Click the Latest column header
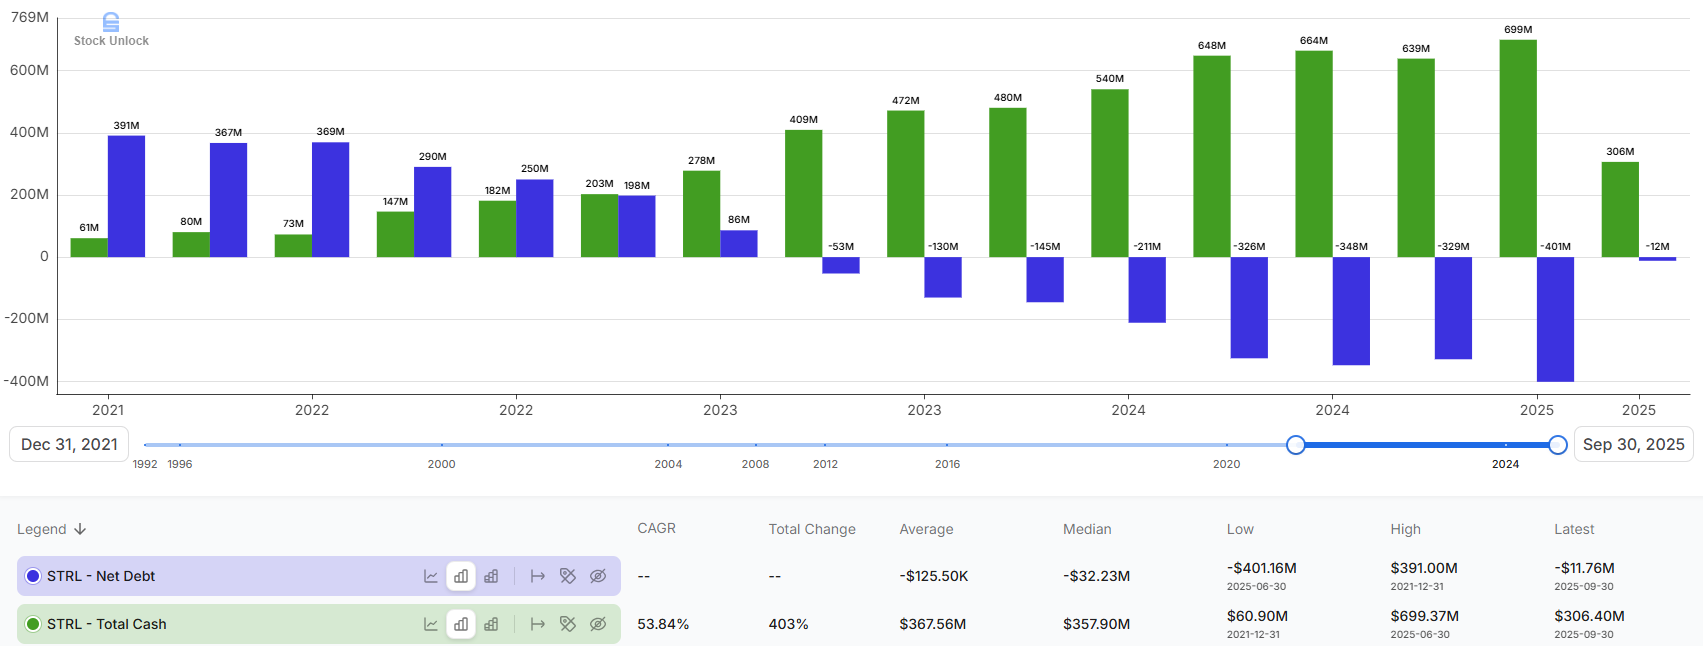1703x646 pixels. click(1574, 529)
